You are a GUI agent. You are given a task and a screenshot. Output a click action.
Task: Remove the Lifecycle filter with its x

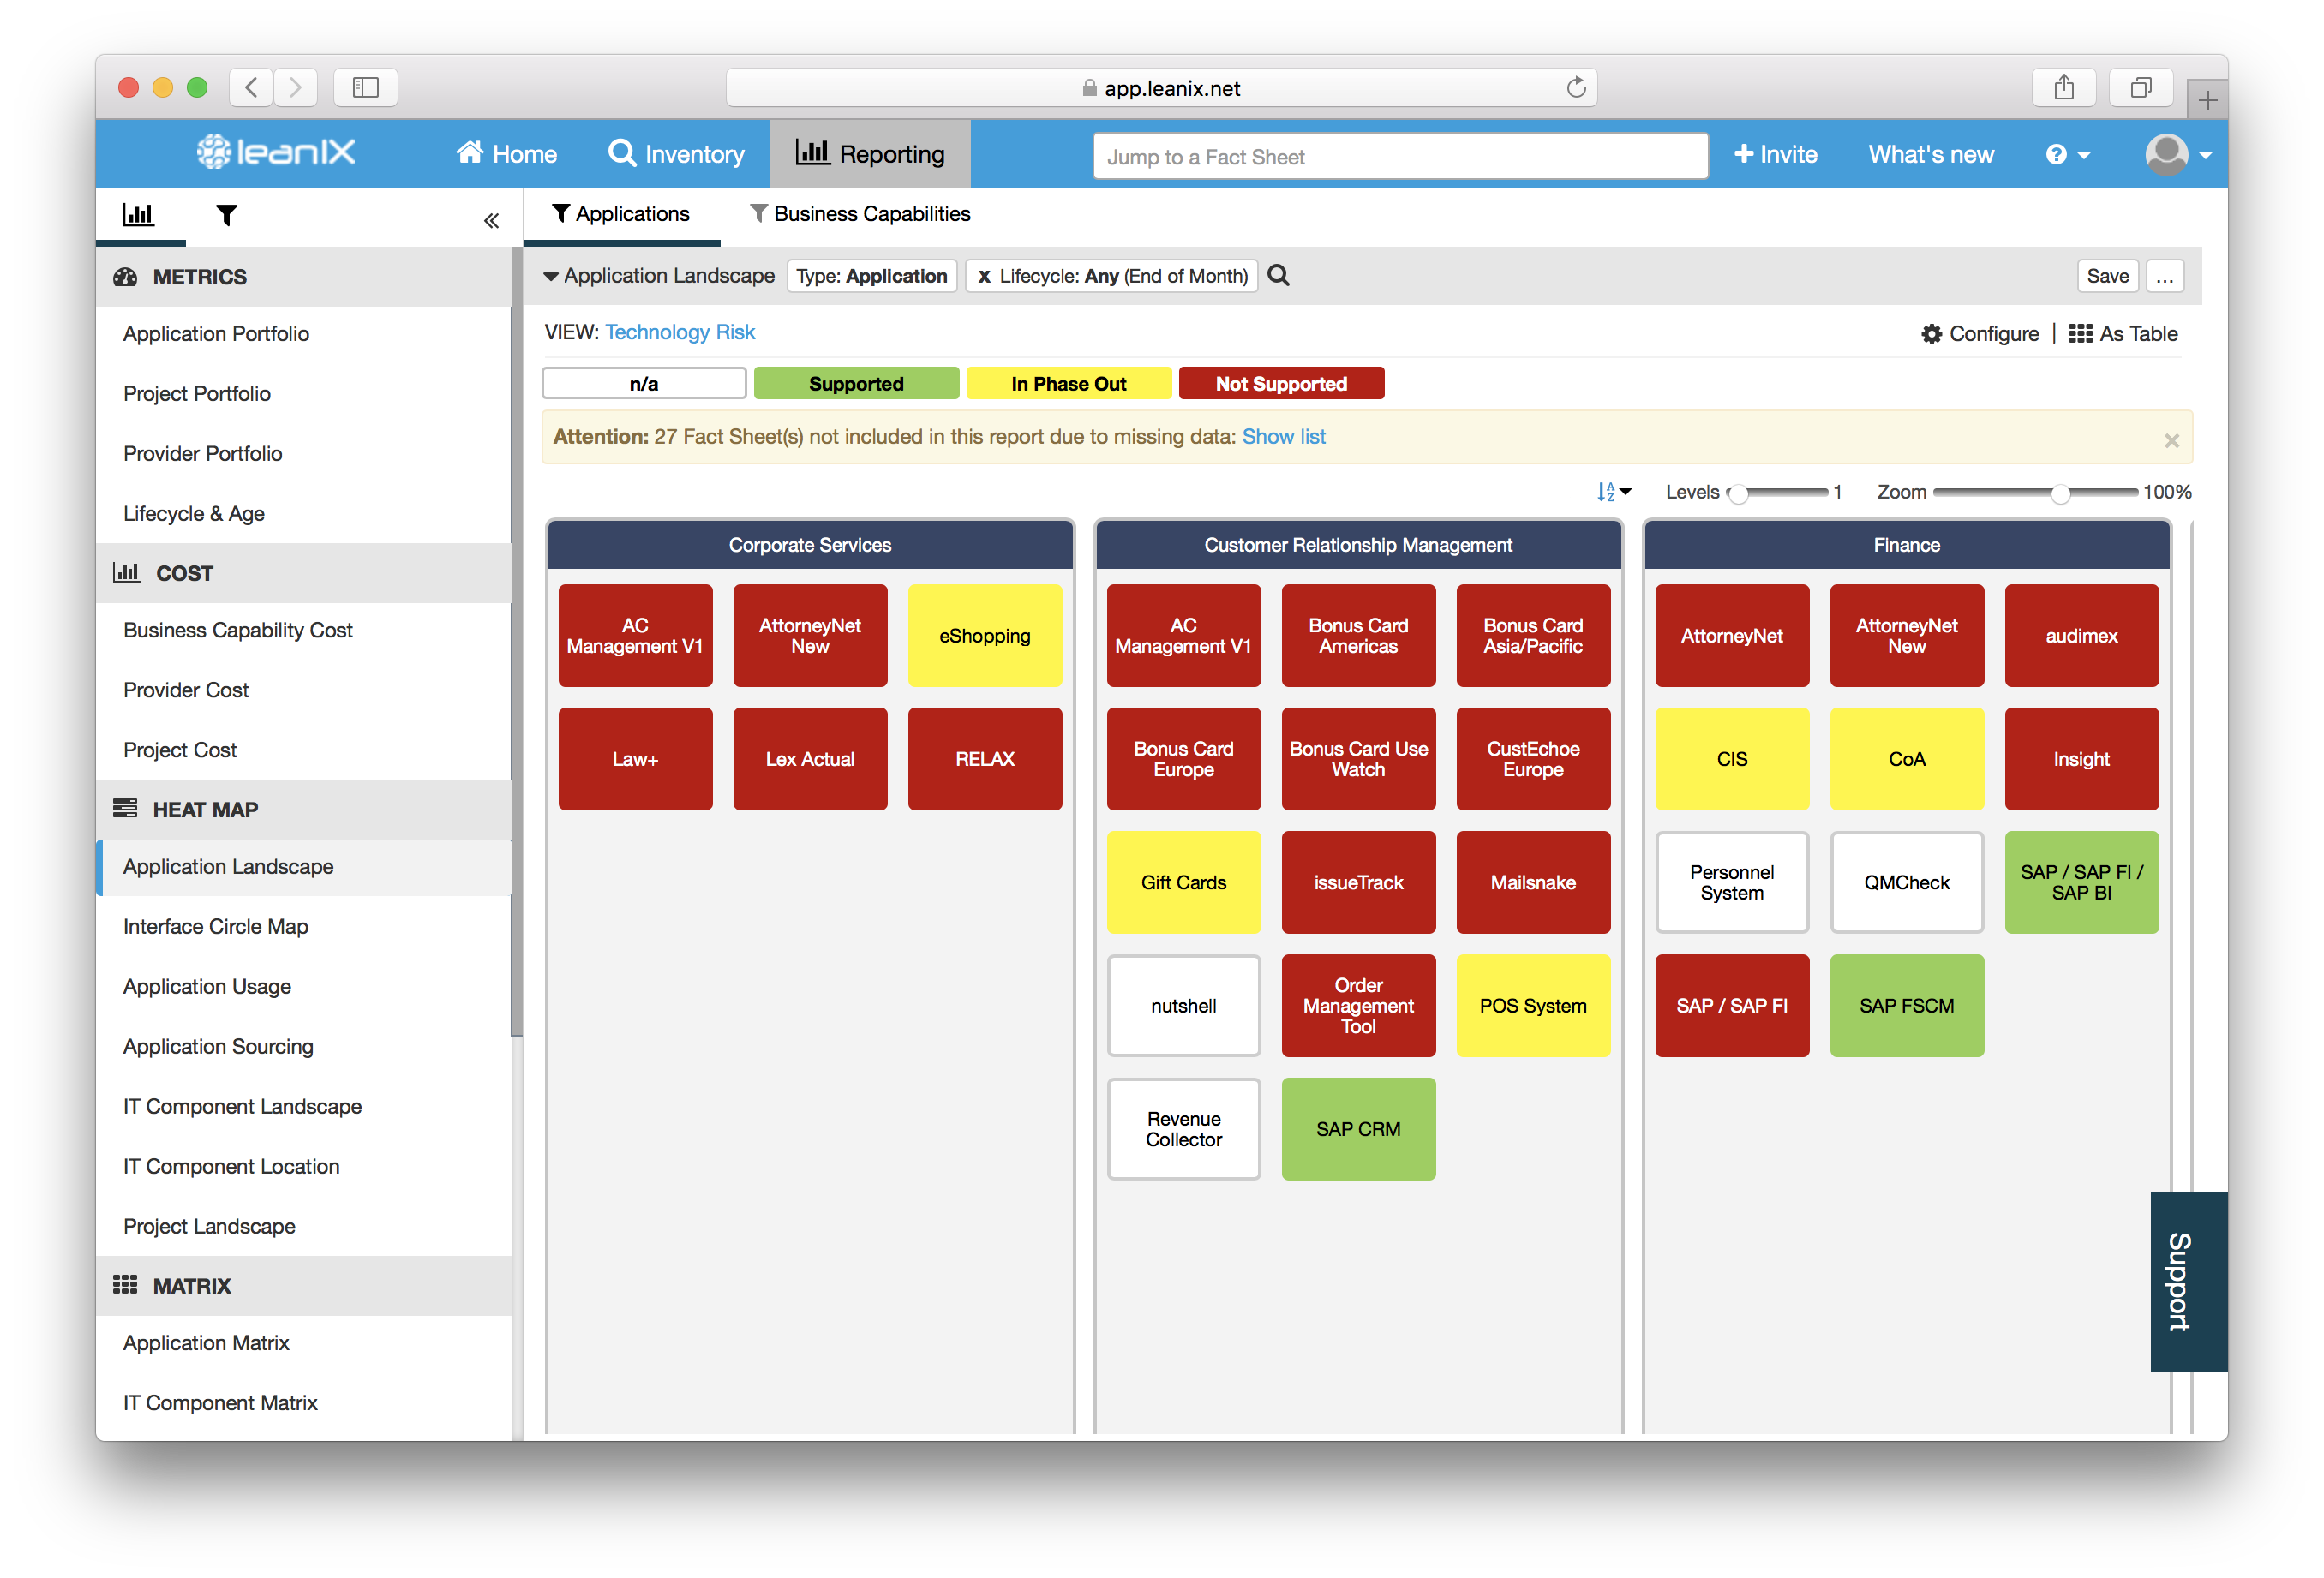(984, 276)
